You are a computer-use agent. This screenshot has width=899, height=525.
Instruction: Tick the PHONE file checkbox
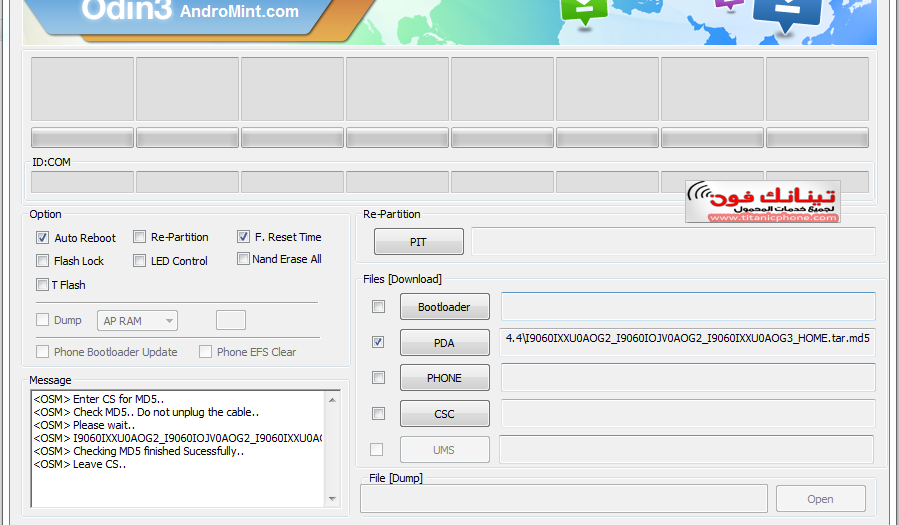[378, 378]
